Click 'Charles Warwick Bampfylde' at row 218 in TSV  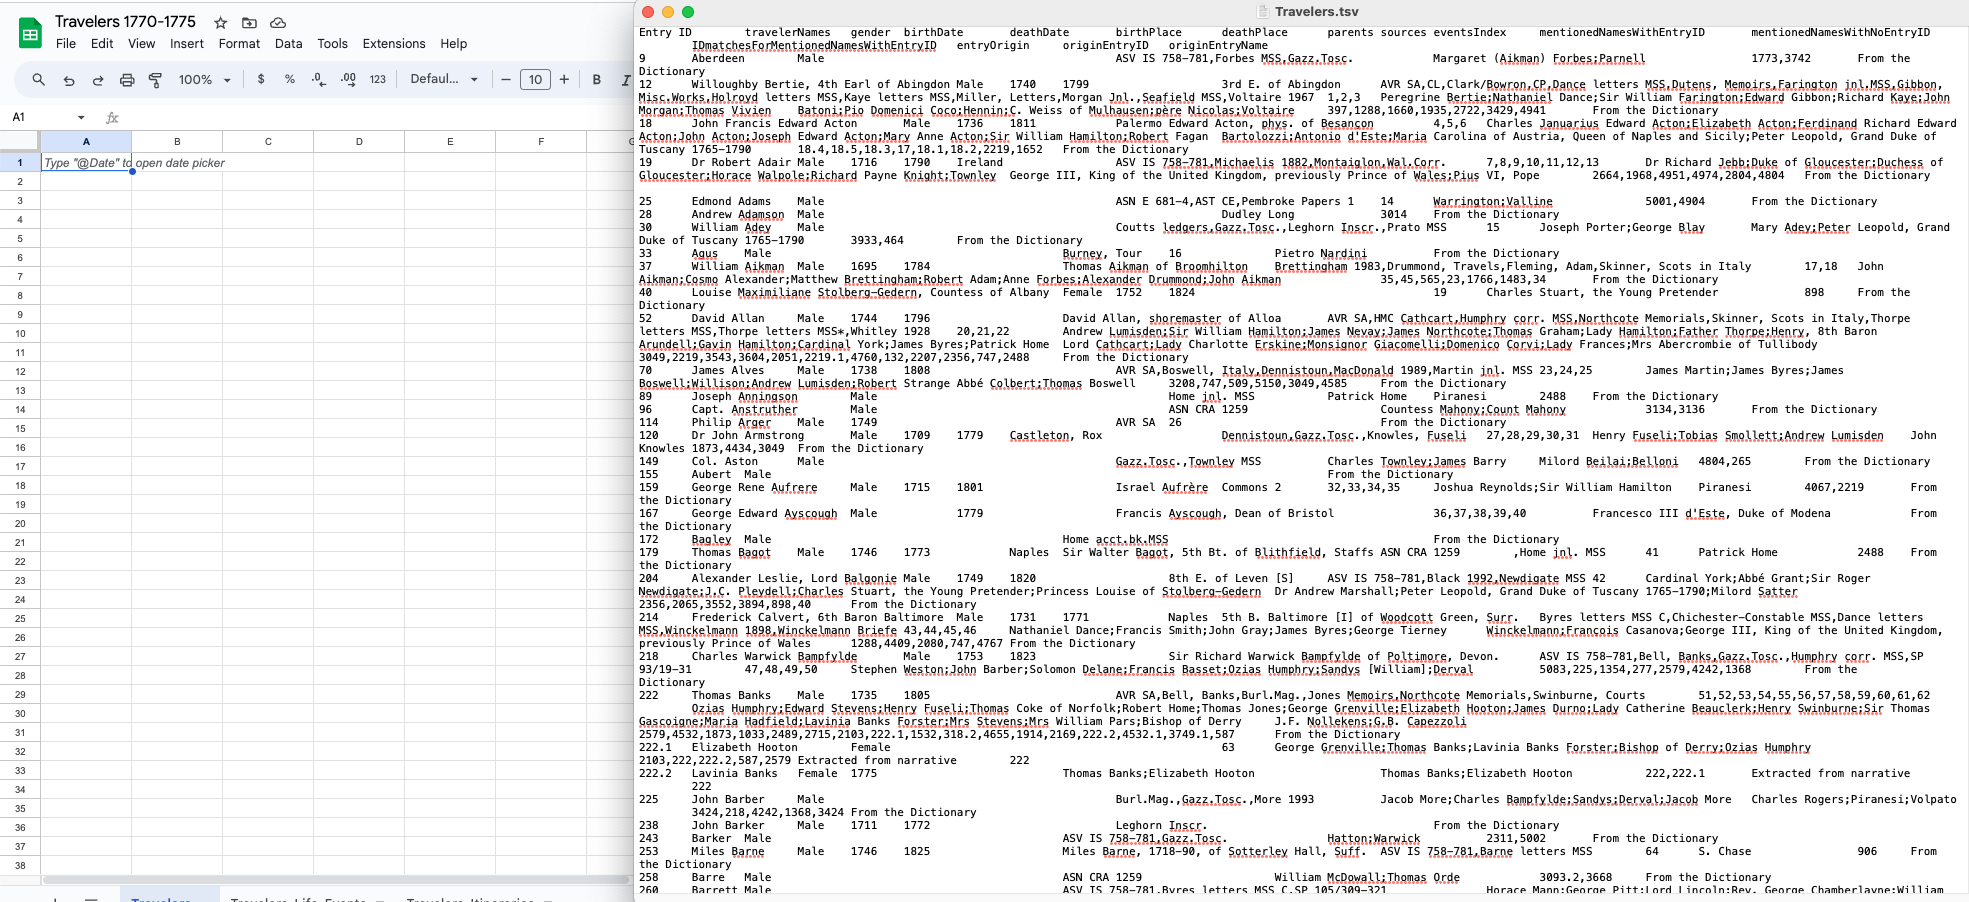click(774, 656)
